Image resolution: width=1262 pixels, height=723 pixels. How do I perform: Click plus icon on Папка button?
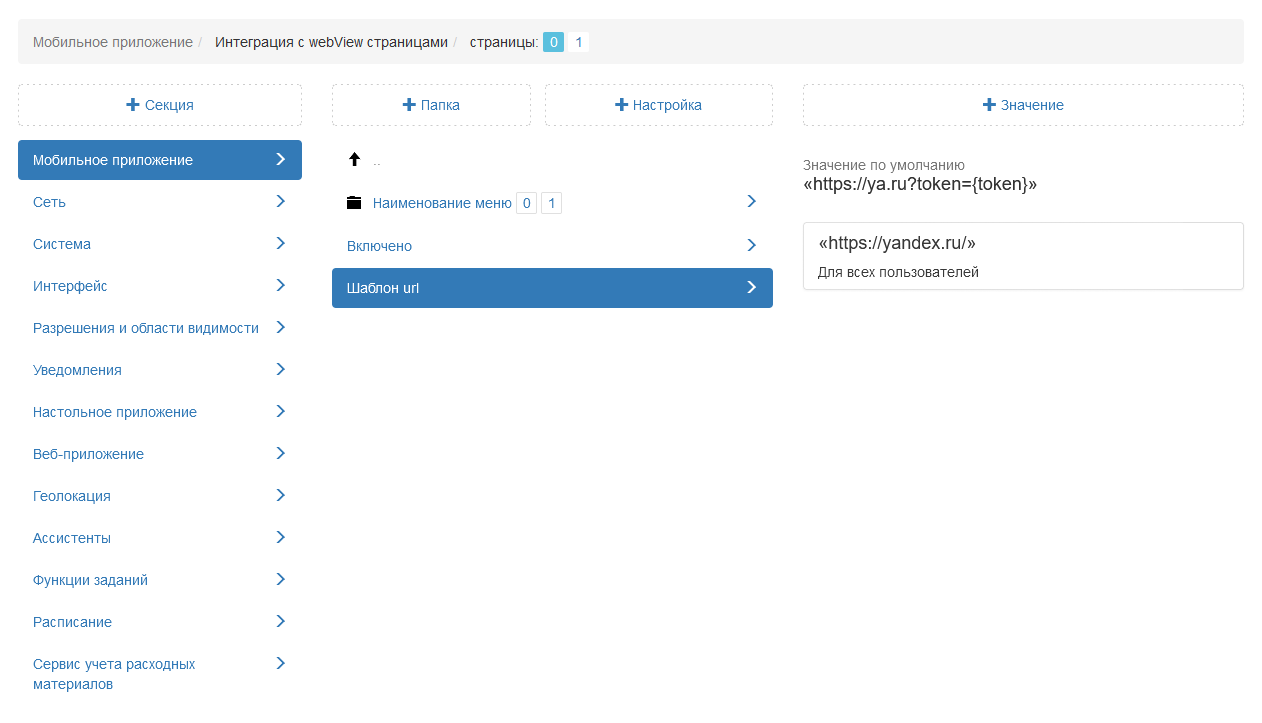(409, 105)
